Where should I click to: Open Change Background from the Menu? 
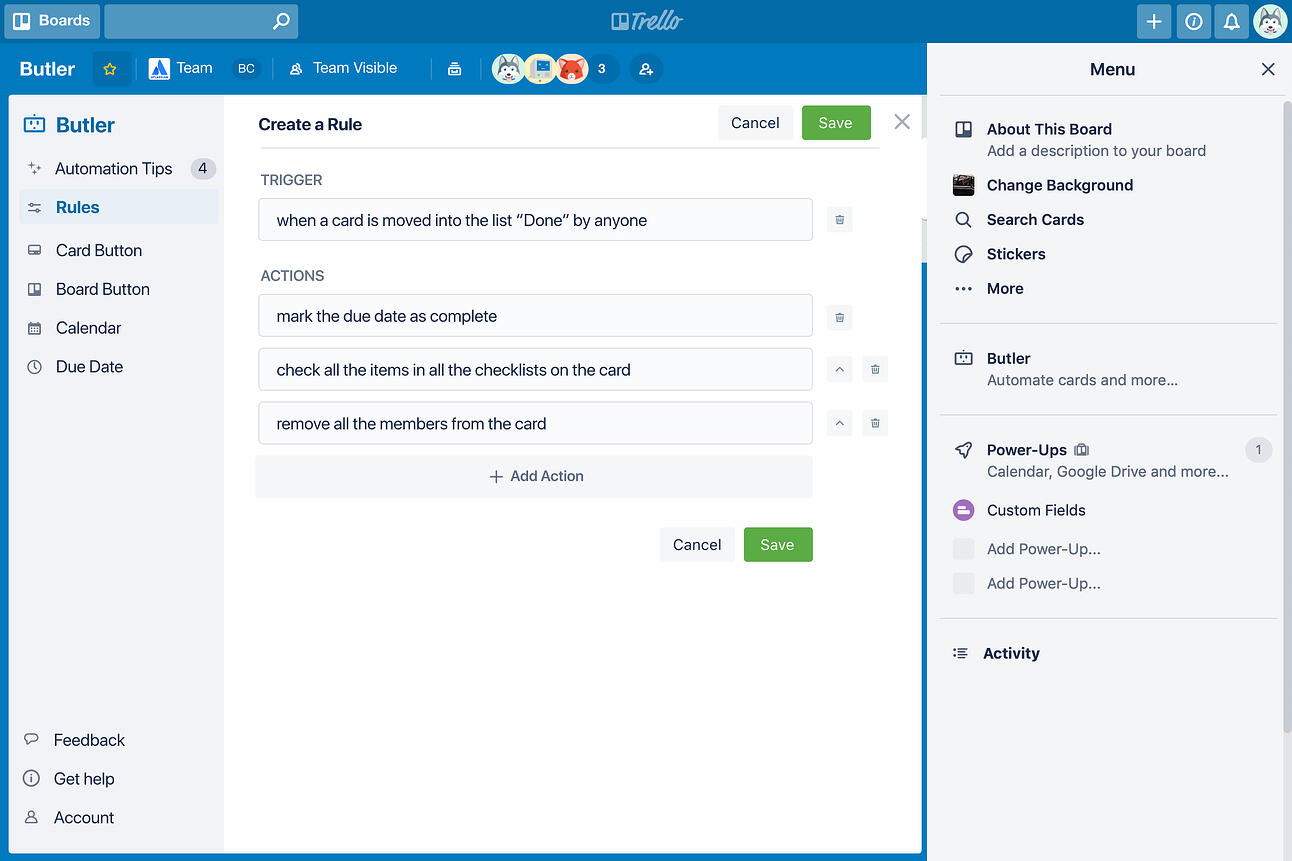pos(1059,185)
